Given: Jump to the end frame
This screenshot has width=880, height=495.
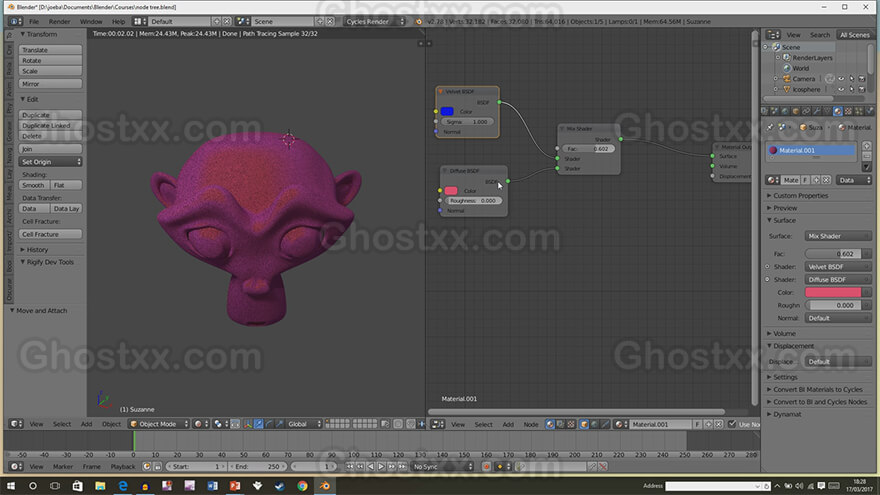Looking at the screenshot, I should (402, 466).
